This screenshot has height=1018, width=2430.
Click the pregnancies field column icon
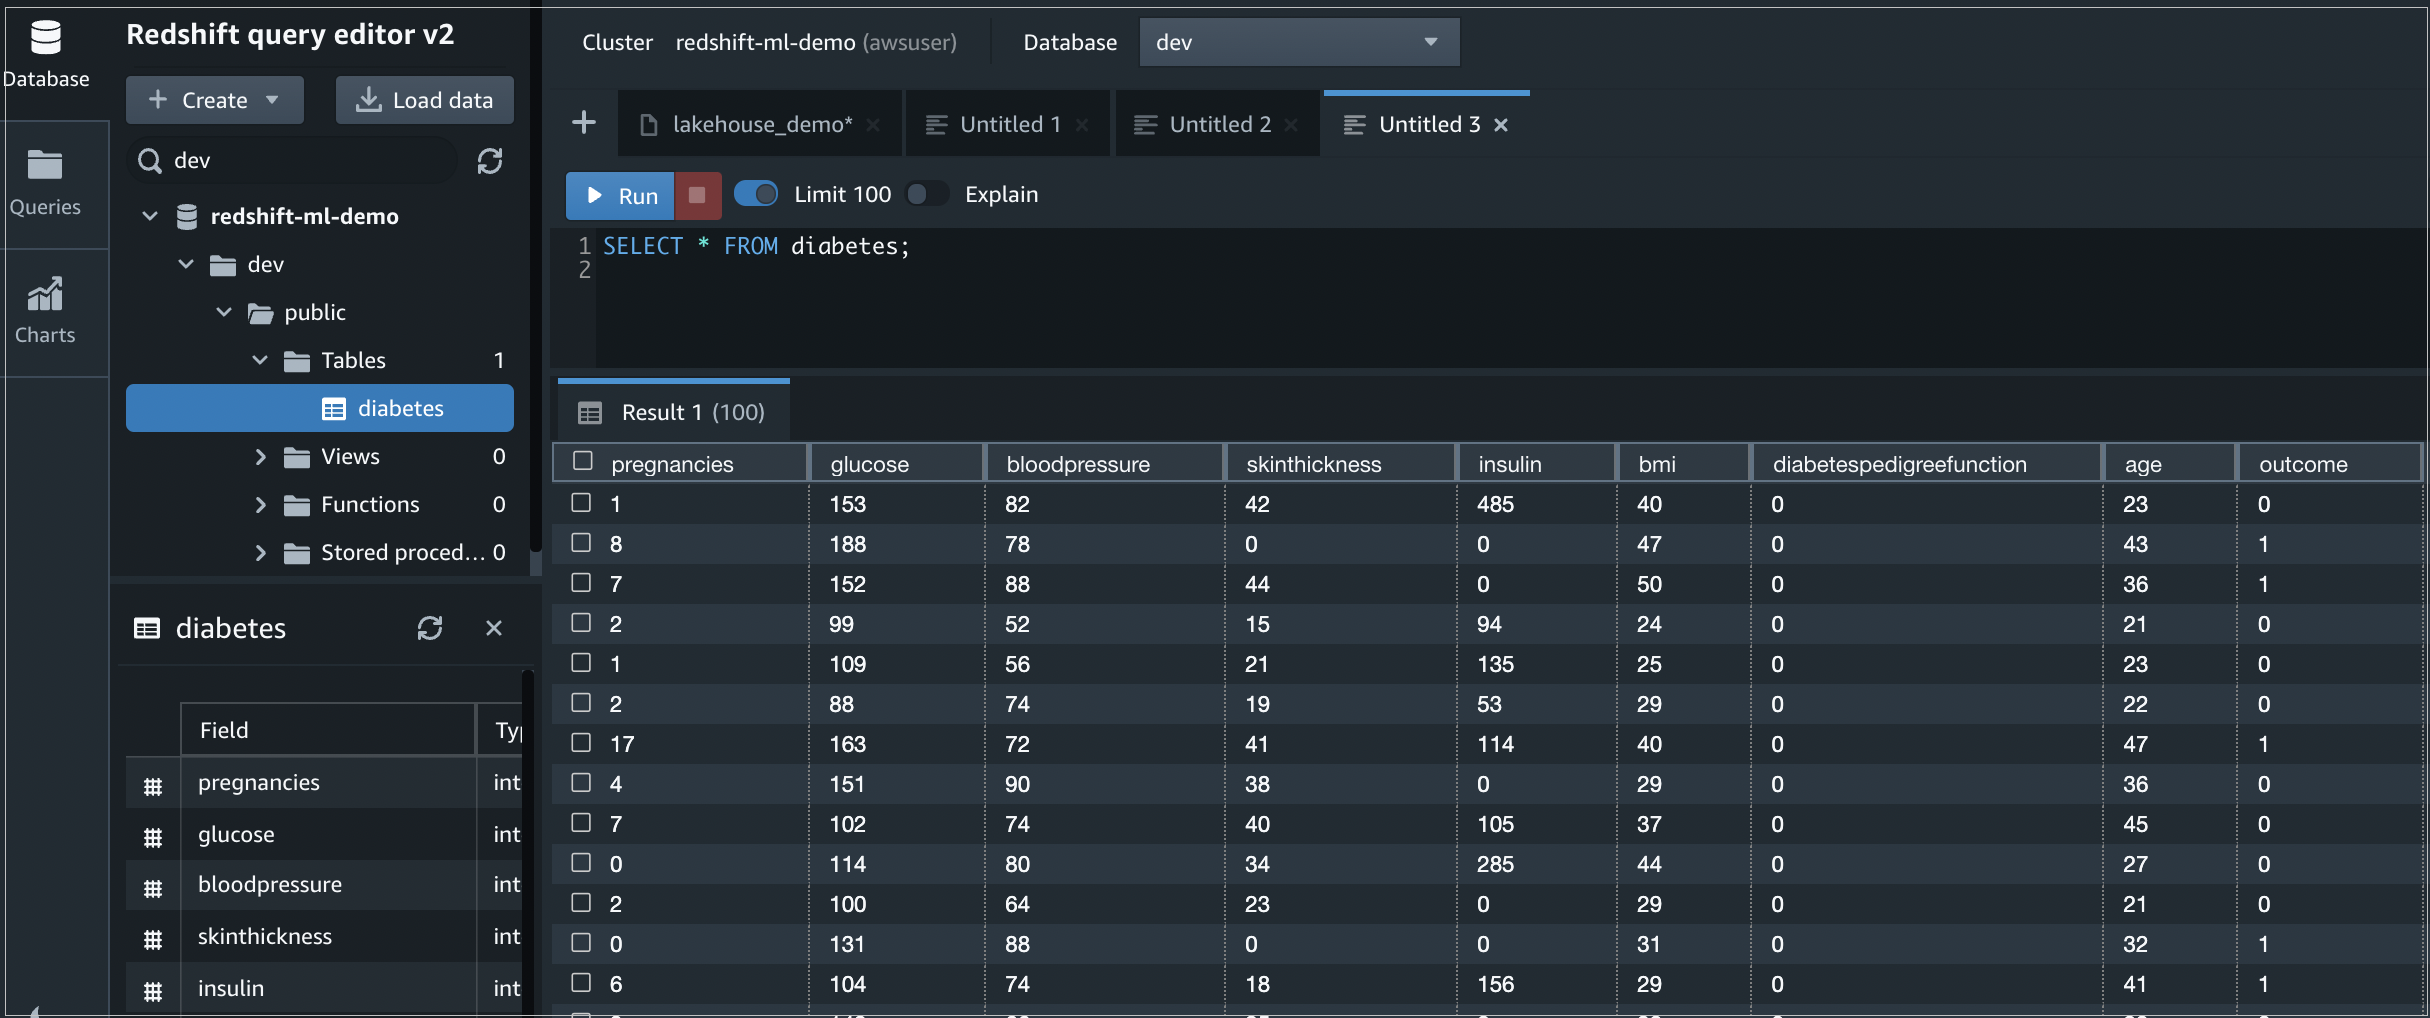(x=153, y=786)
